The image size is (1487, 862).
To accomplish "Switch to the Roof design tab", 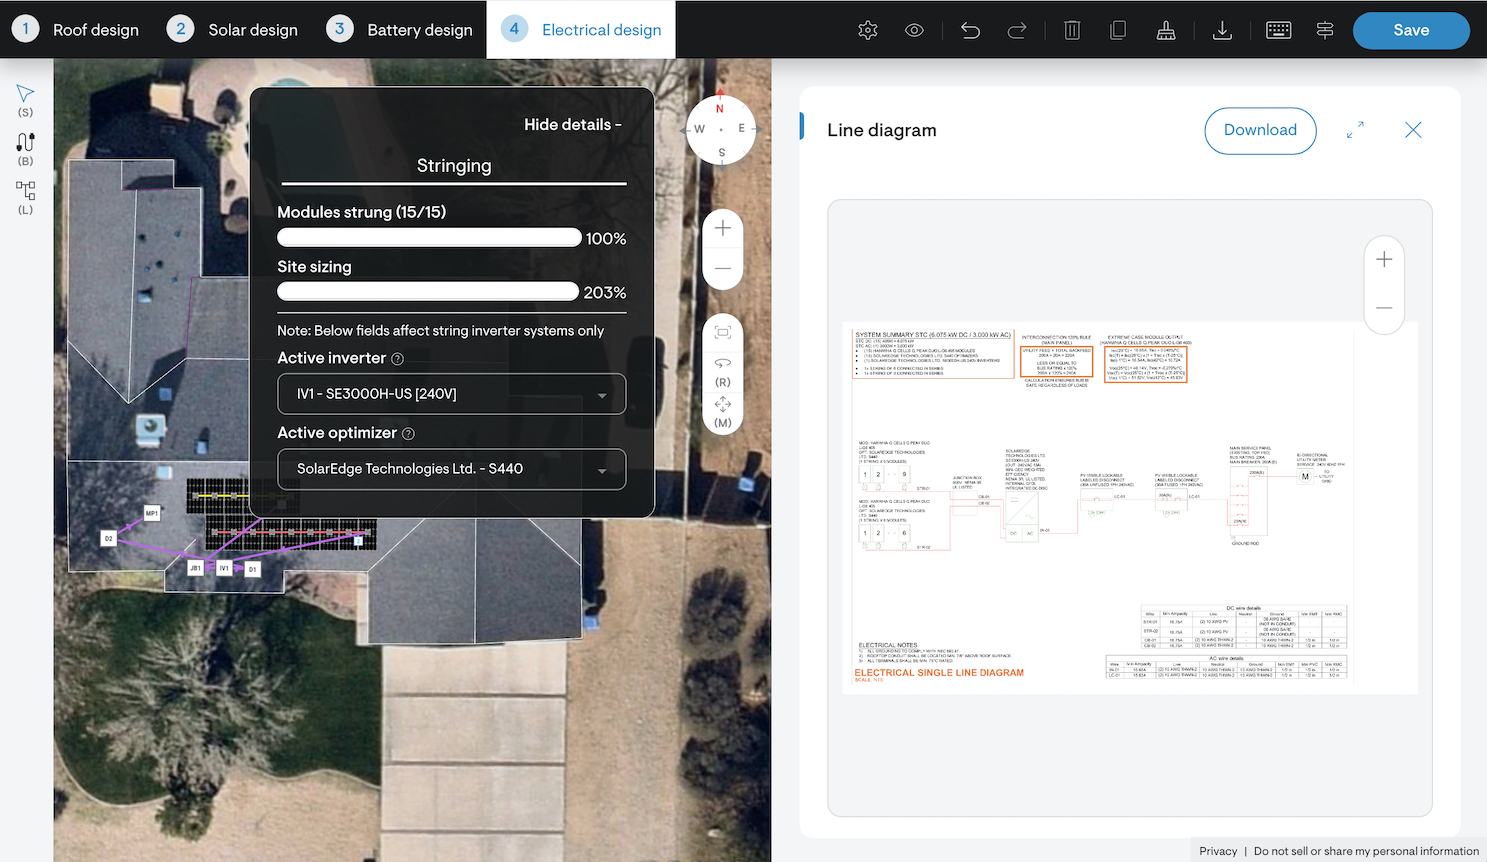I will 76,30.
